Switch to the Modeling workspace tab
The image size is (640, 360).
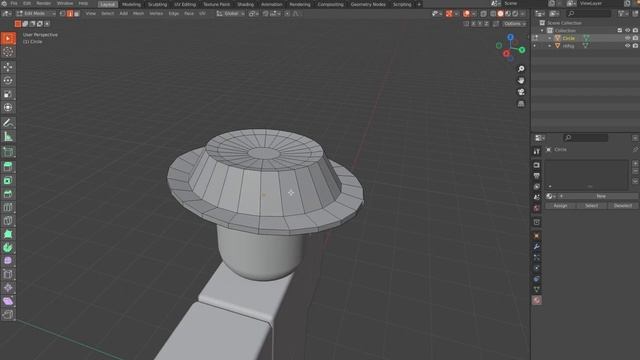(x=131, y=4)
